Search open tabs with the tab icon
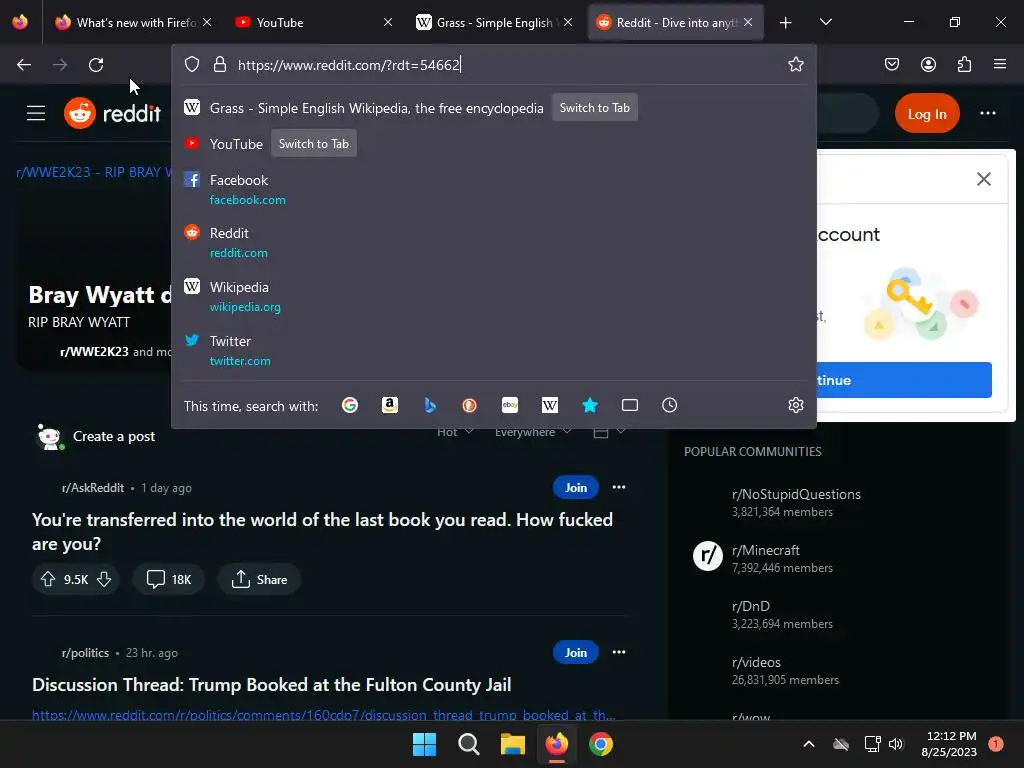Viewport: 1024px width, 768px height. [x=630, y=406]
